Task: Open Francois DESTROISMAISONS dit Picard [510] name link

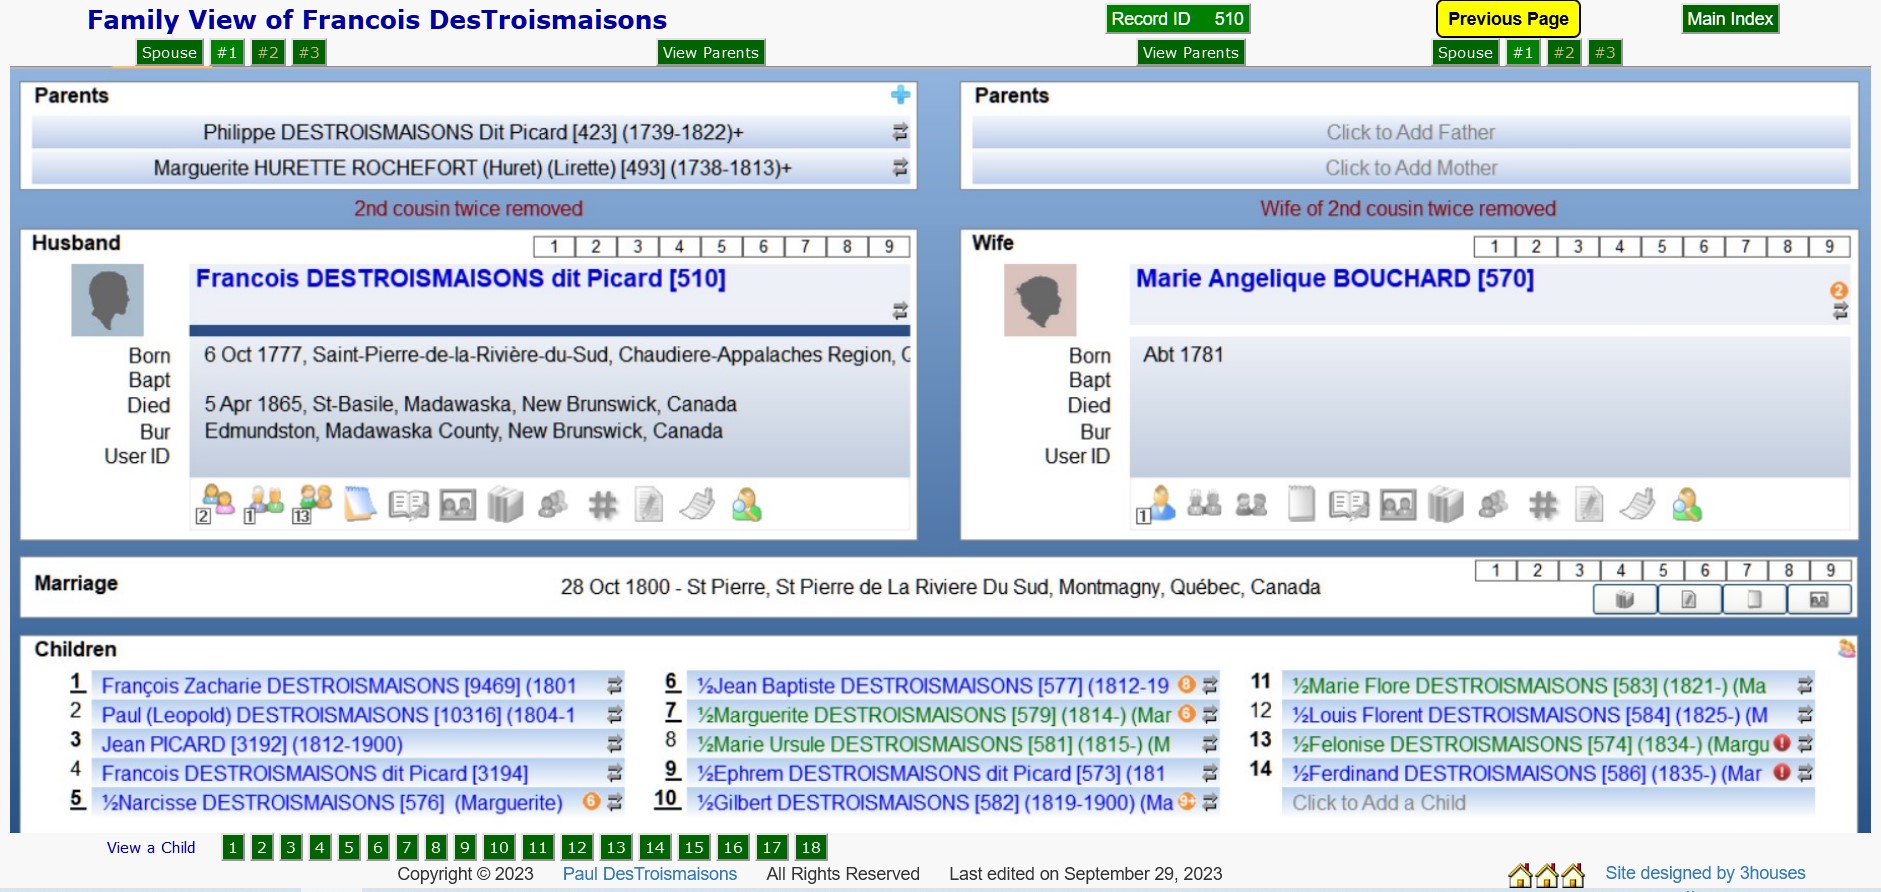Action: [x=461, y=278]
